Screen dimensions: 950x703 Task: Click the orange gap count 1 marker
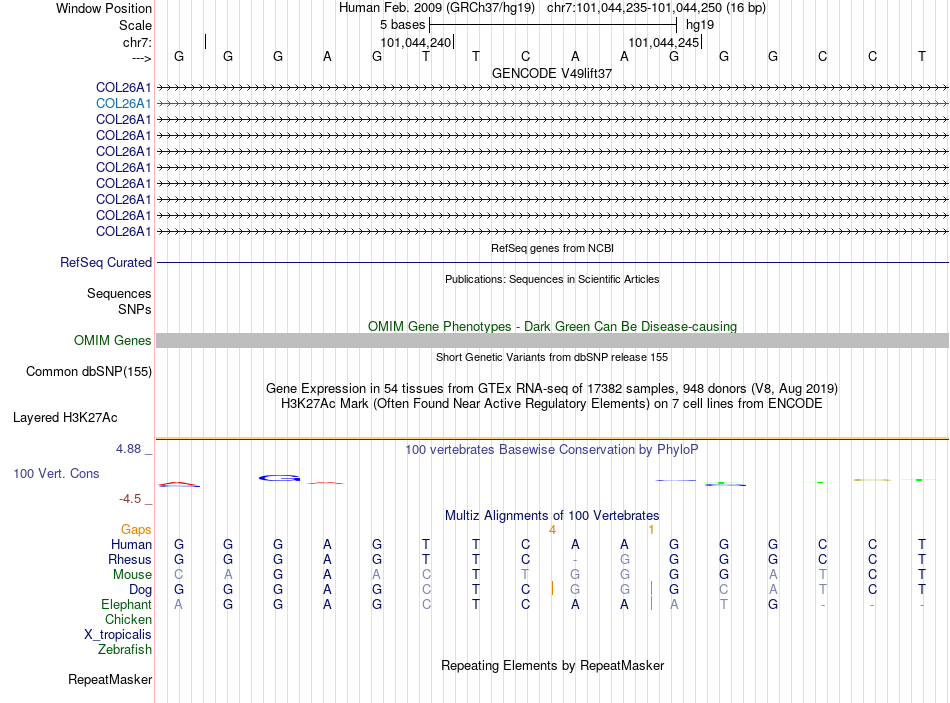(651, 530)
